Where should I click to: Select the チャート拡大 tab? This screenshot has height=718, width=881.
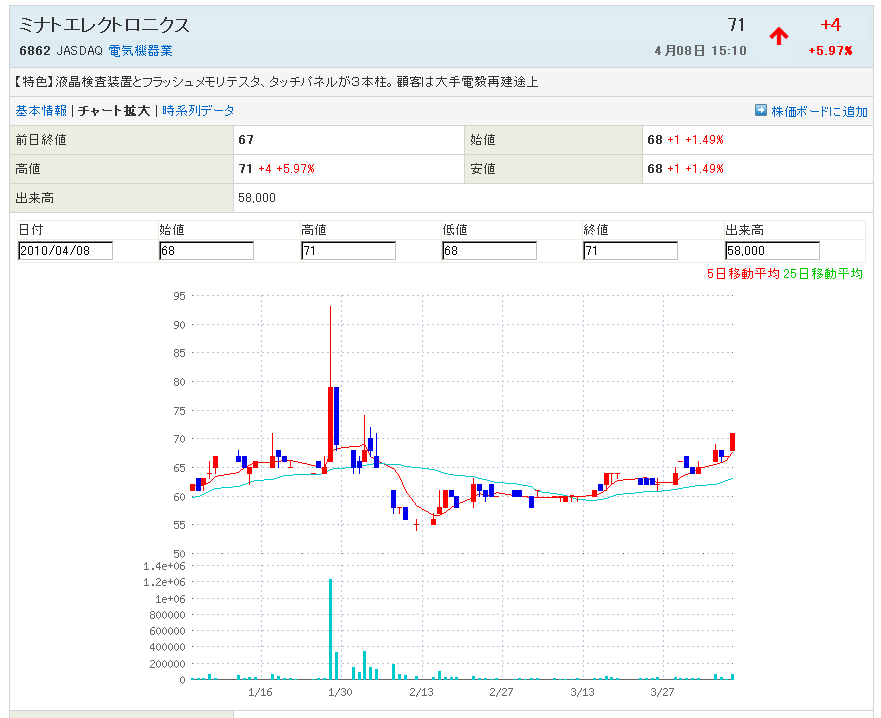114,111
